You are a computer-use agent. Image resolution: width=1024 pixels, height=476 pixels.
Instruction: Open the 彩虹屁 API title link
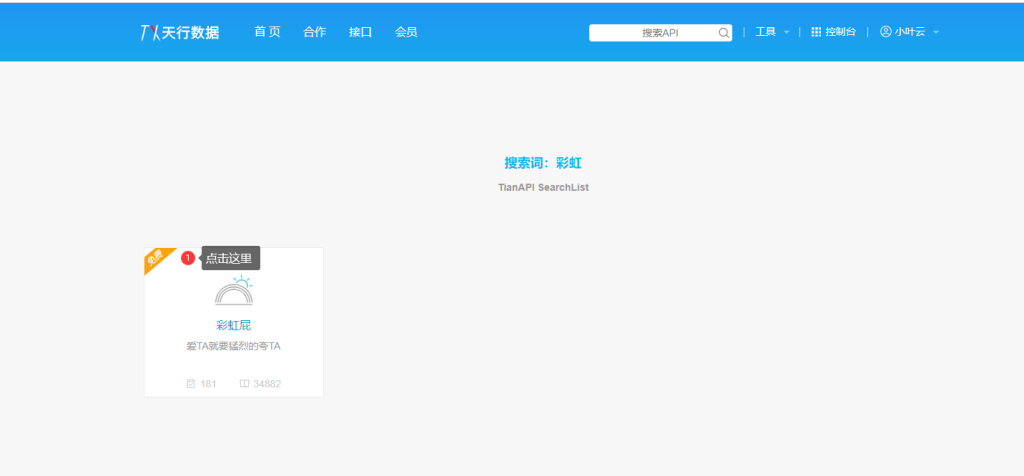[x=233, y=325]
